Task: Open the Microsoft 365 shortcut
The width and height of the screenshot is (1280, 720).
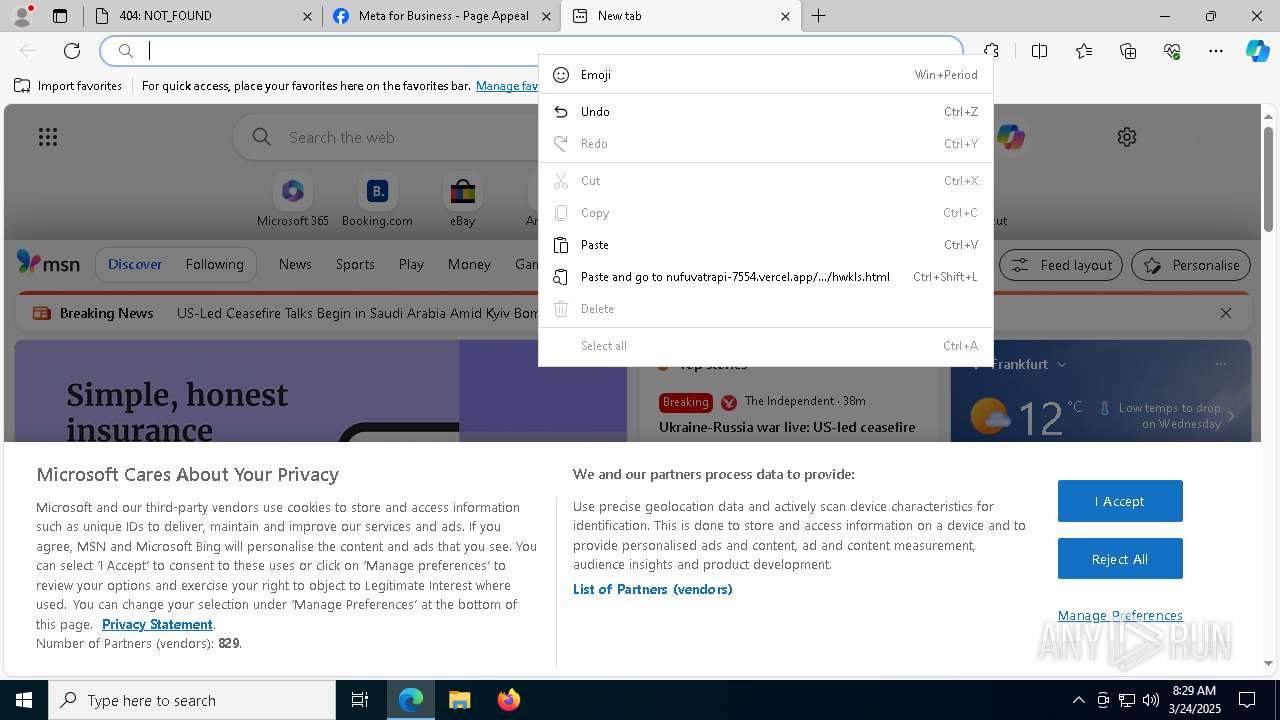Action: pos(292,202)
